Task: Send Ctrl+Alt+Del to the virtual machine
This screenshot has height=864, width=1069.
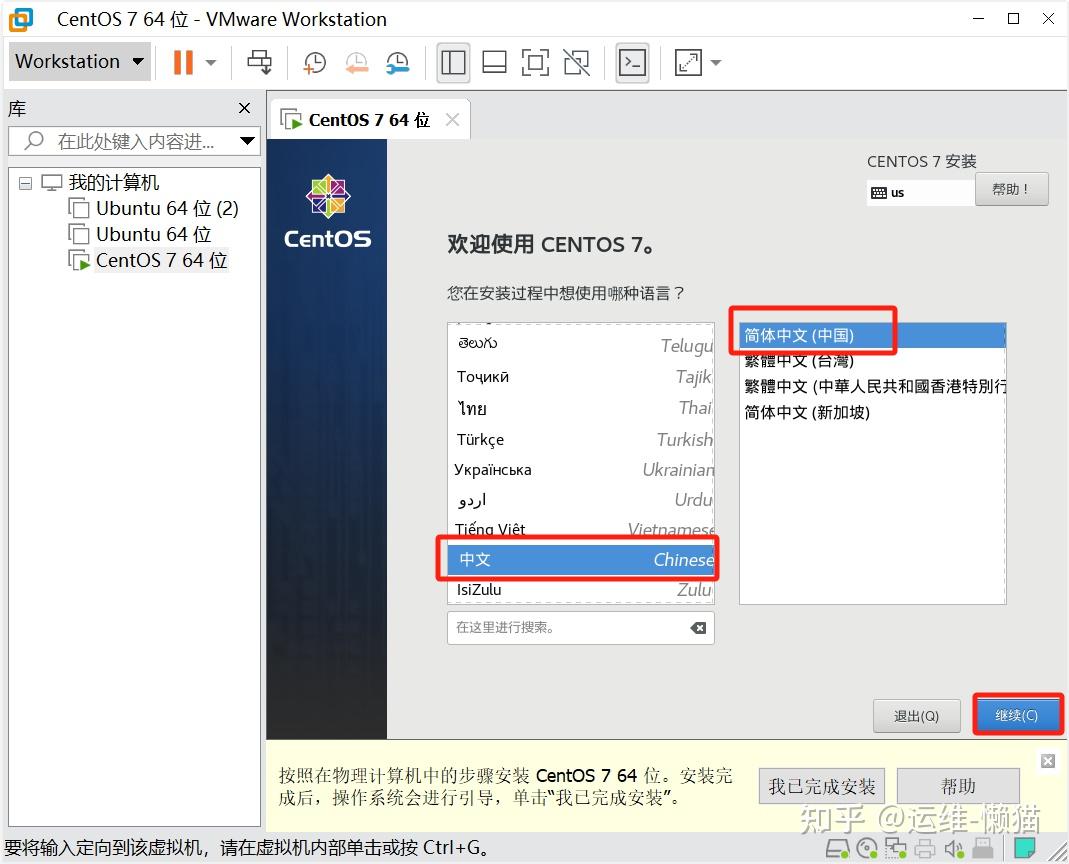Action: pos(259,62)
